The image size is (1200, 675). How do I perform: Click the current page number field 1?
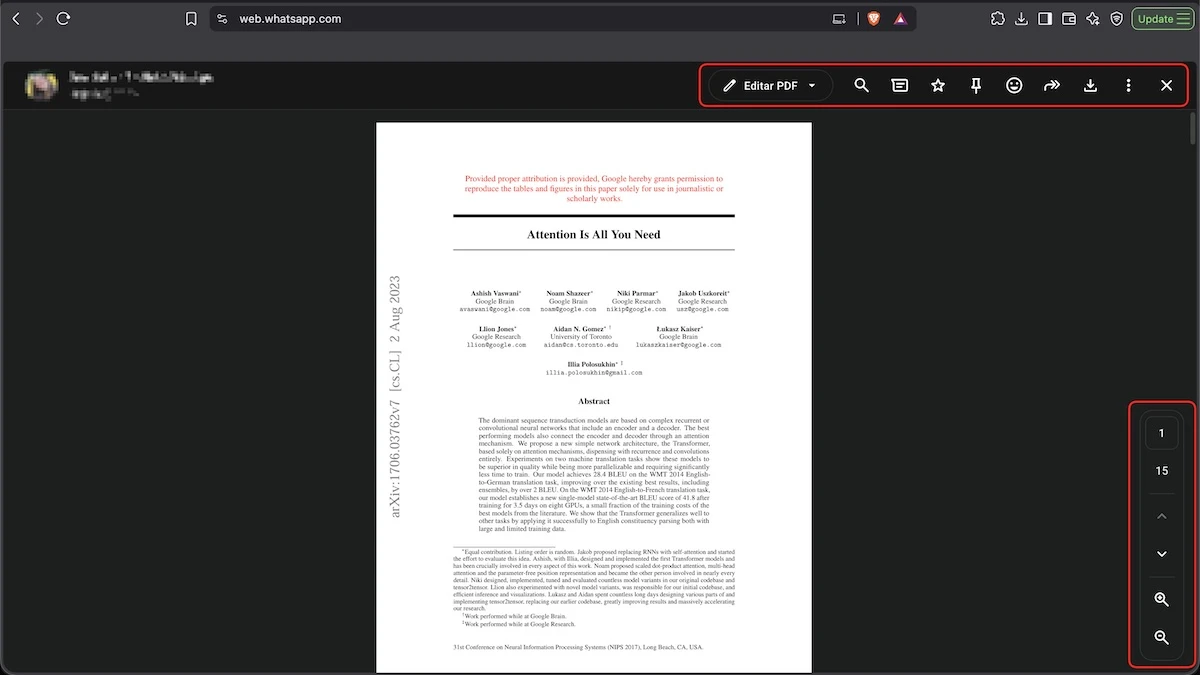pyautogui.click(x=1161, y=433)
